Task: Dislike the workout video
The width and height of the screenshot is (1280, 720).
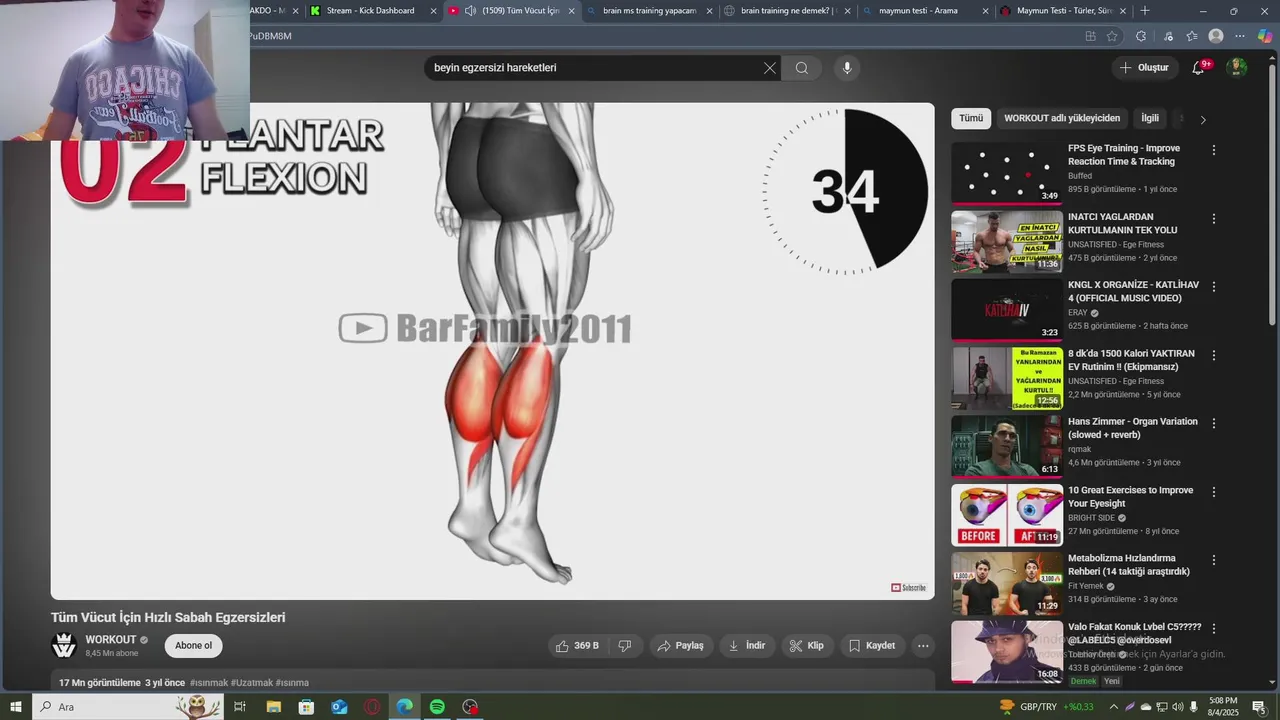Action: (624, 646)
